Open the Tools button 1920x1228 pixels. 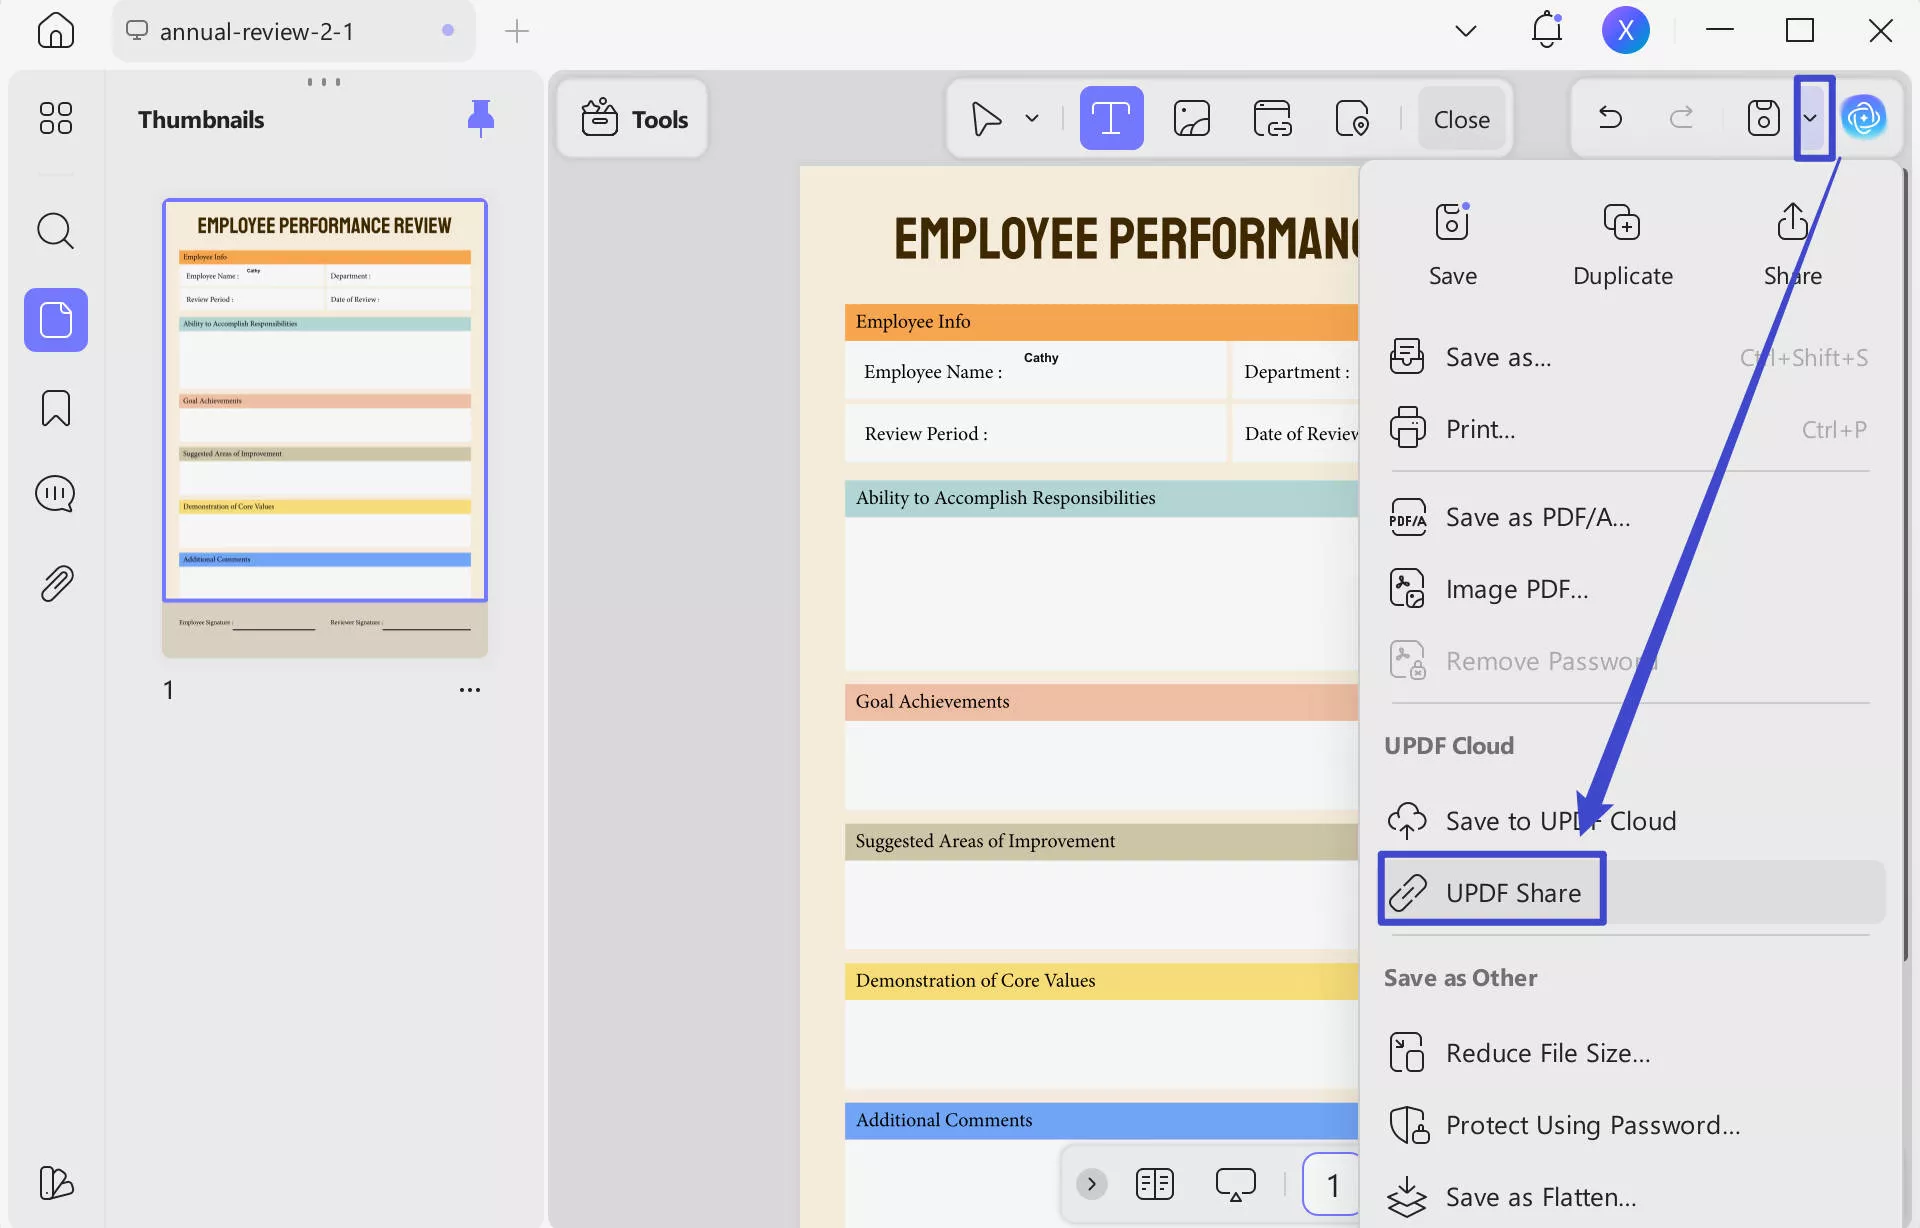pos(634,119)
